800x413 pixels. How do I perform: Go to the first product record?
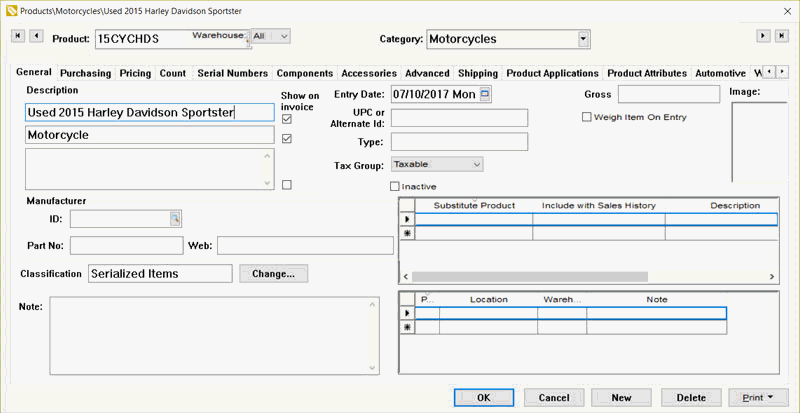pos(17,36)
